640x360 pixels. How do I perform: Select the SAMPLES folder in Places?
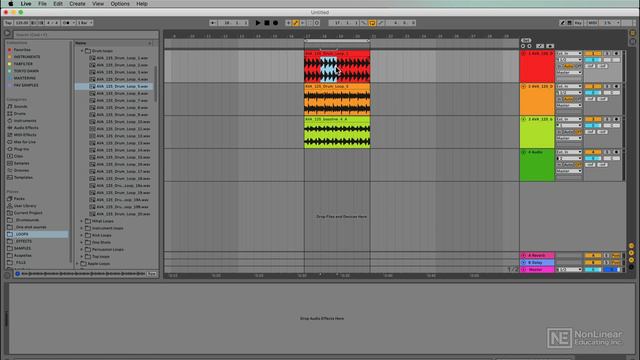tap(22, 248)
